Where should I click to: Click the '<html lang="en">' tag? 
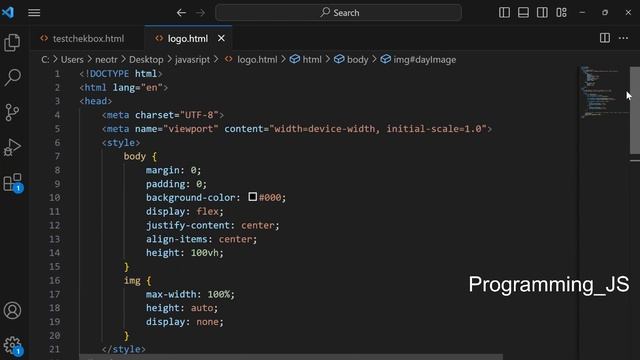(124, 88)
